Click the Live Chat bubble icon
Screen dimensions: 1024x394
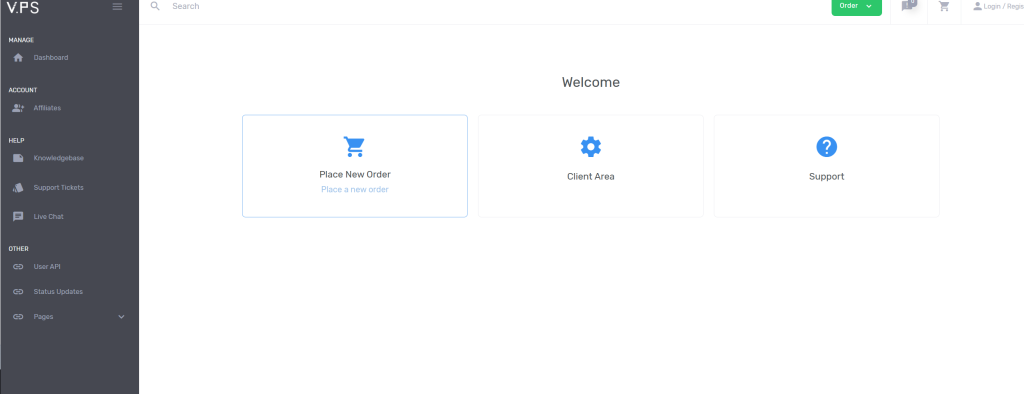click(18, 216)
